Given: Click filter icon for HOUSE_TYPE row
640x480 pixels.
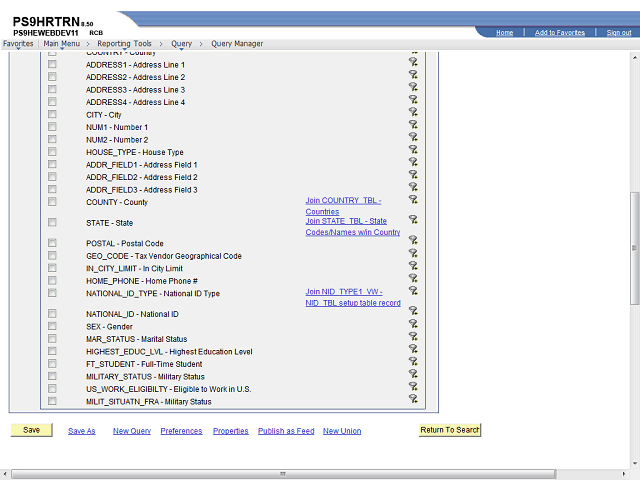Looking at the screenshot, I should pos(413,149).
